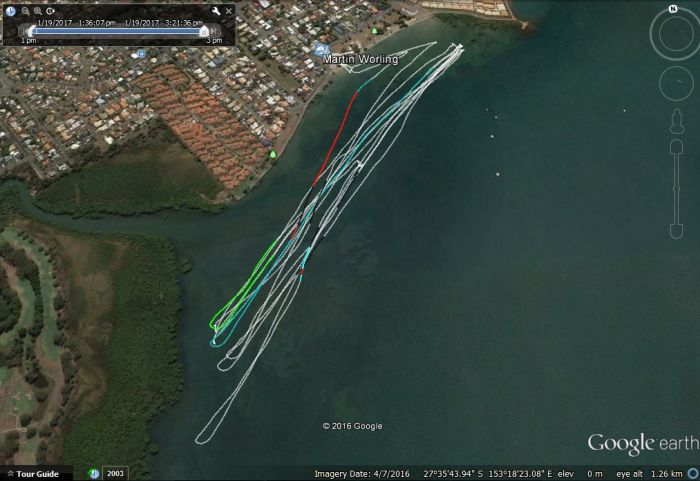Click the time slider play animation icon

click(12, 11)
